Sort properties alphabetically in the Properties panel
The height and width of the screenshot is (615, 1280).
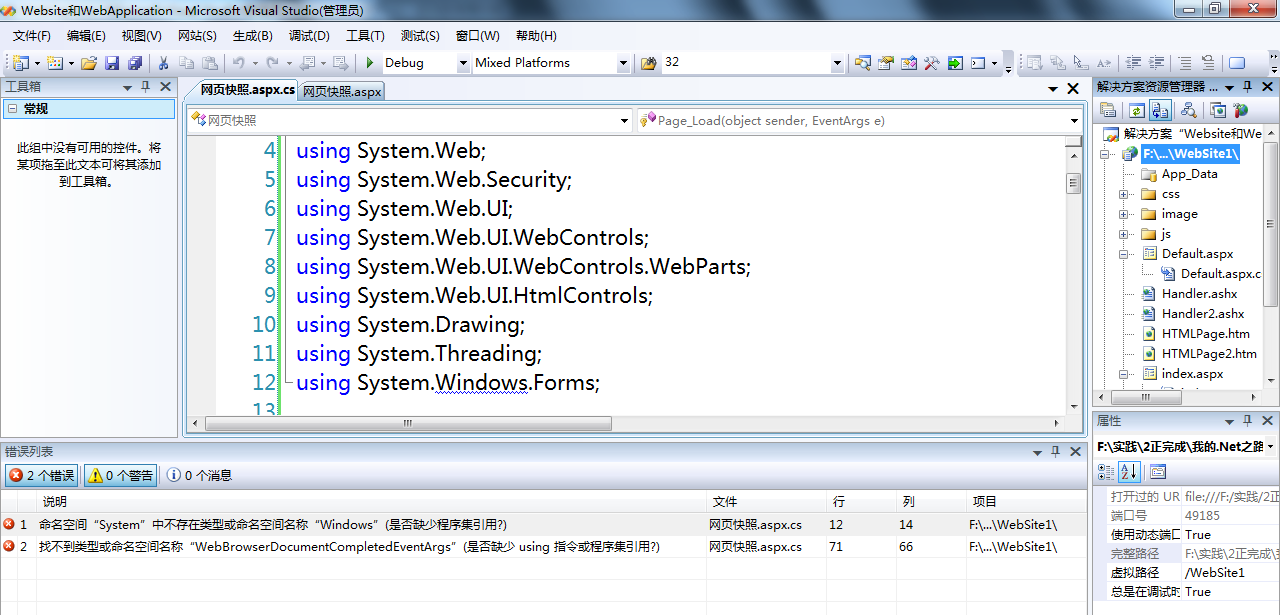point(1128,471)
